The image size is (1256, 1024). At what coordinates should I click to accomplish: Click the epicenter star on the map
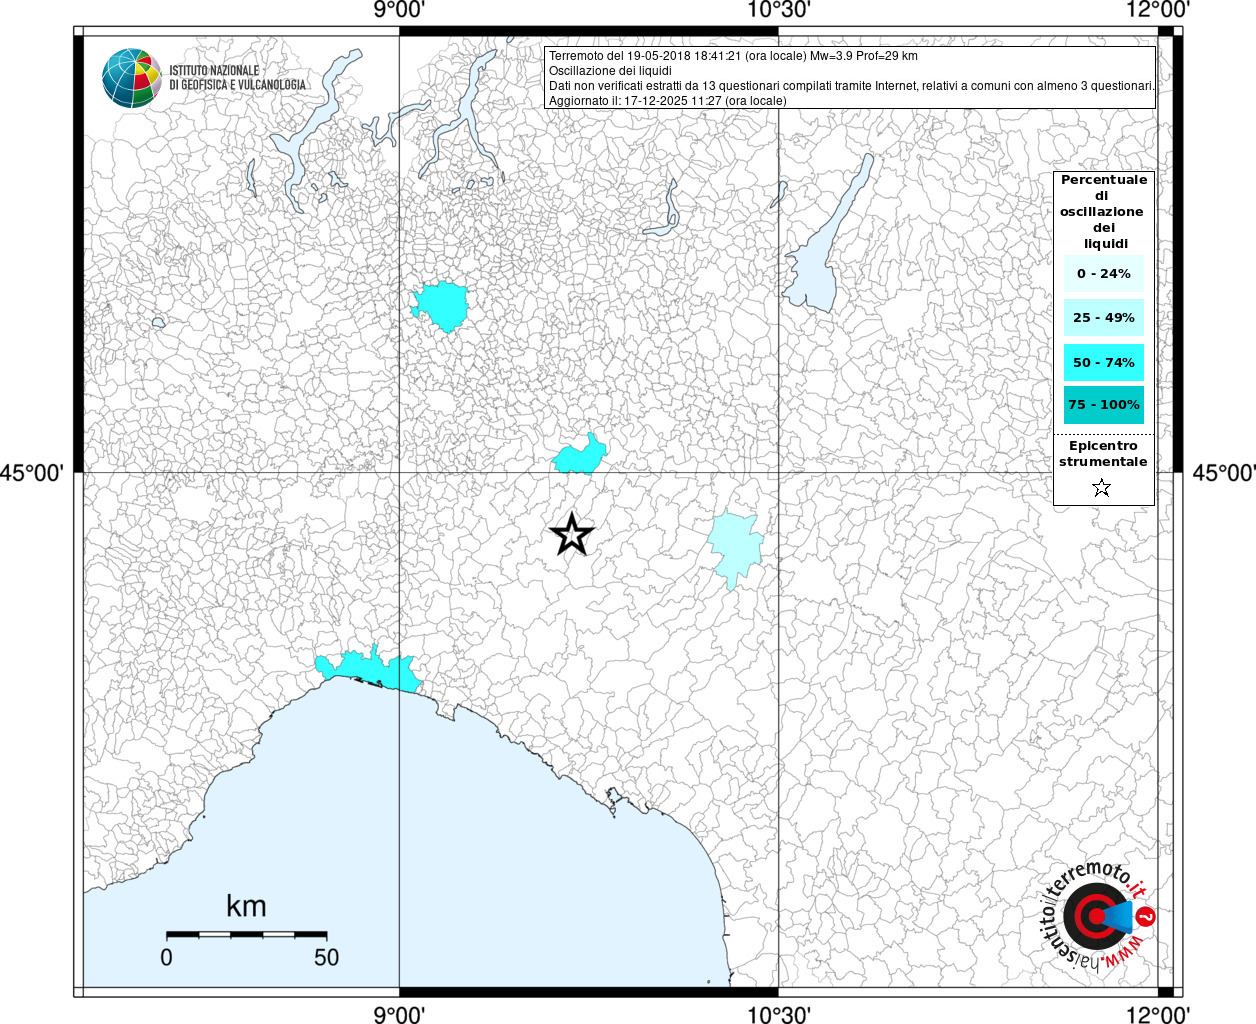pyautogui.click(x=572, y=535)
